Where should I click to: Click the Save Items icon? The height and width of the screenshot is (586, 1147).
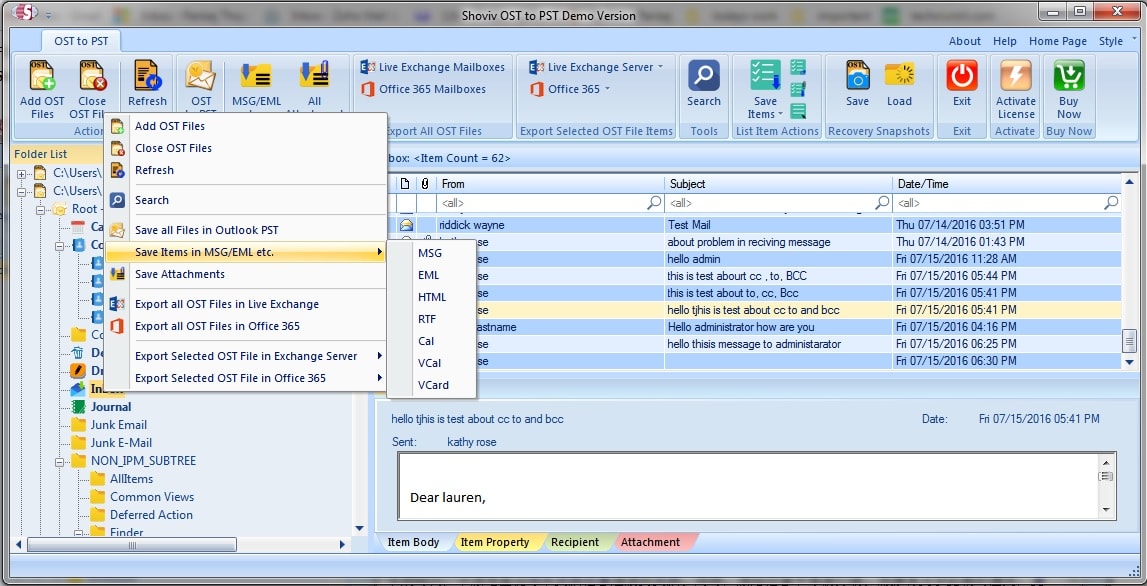[x=765, y=75]
